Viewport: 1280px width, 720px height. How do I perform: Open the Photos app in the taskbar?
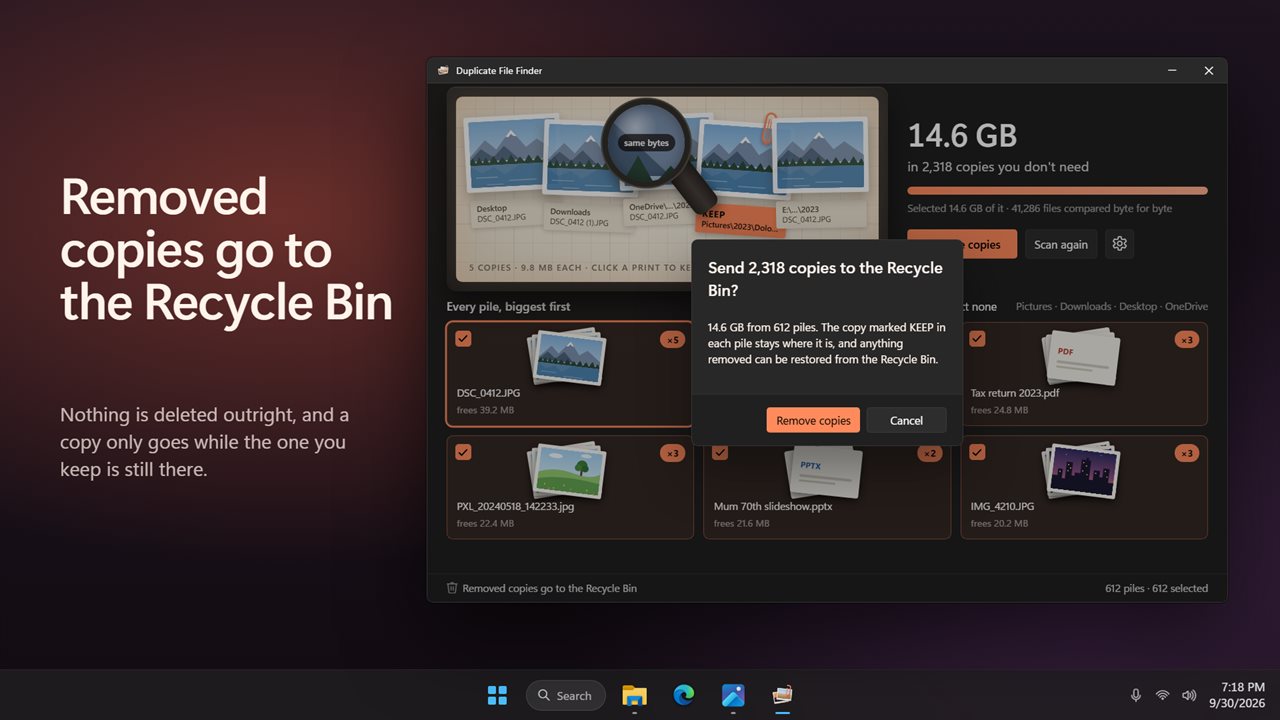pyautogui.click(x=733, y=695)
